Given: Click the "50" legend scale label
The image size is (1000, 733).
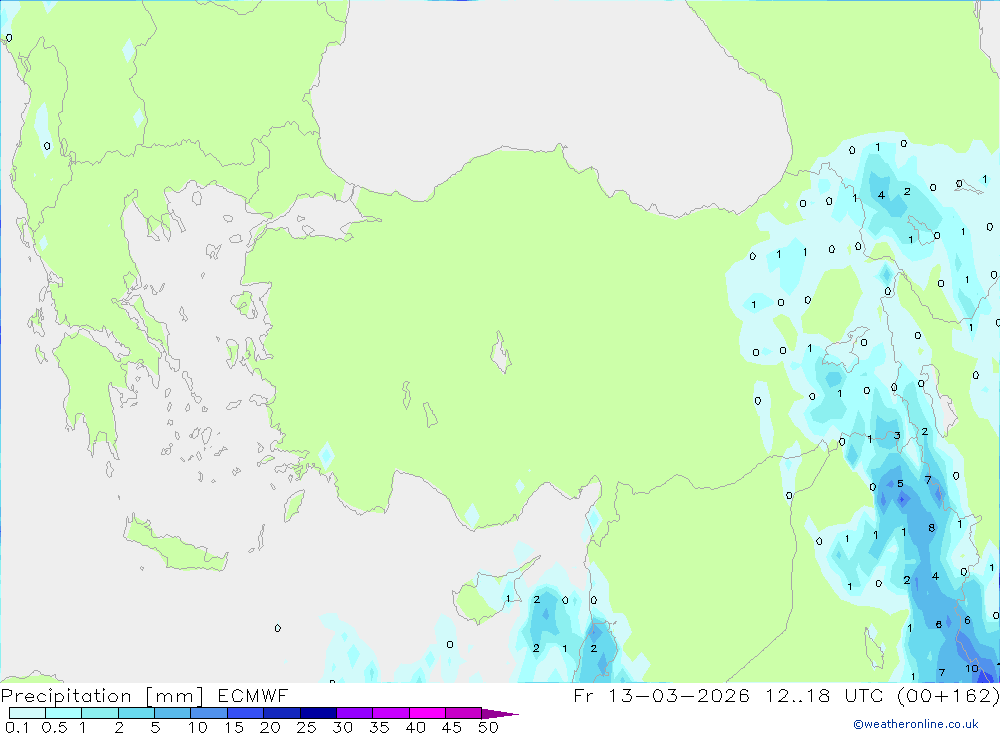Looking at the screenshot, I should pyautogui.click(x=488, y=727).
